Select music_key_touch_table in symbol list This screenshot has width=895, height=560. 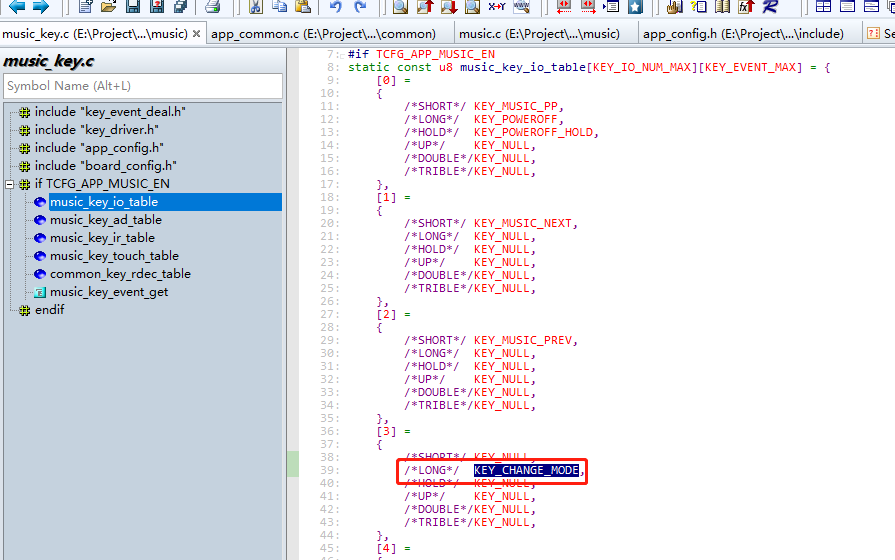click(114, 256)
